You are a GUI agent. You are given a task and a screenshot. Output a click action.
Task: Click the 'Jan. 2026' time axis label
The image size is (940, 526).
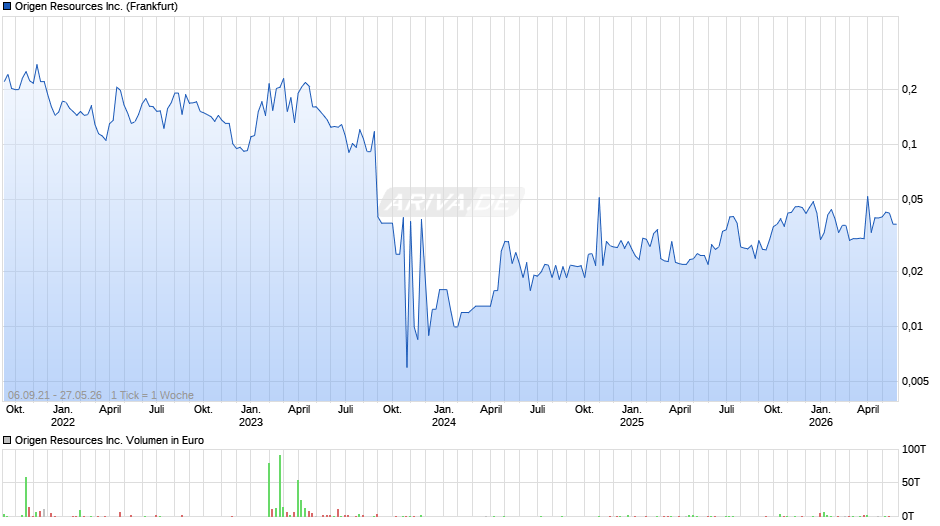(x=821, y=416)
